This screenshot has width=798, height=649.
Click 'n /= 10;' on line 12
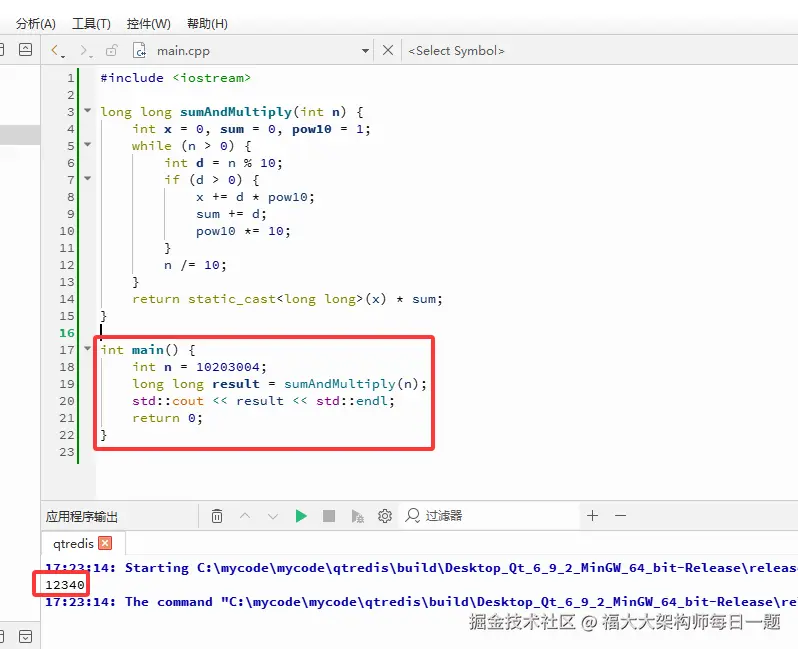click(195, 265)
